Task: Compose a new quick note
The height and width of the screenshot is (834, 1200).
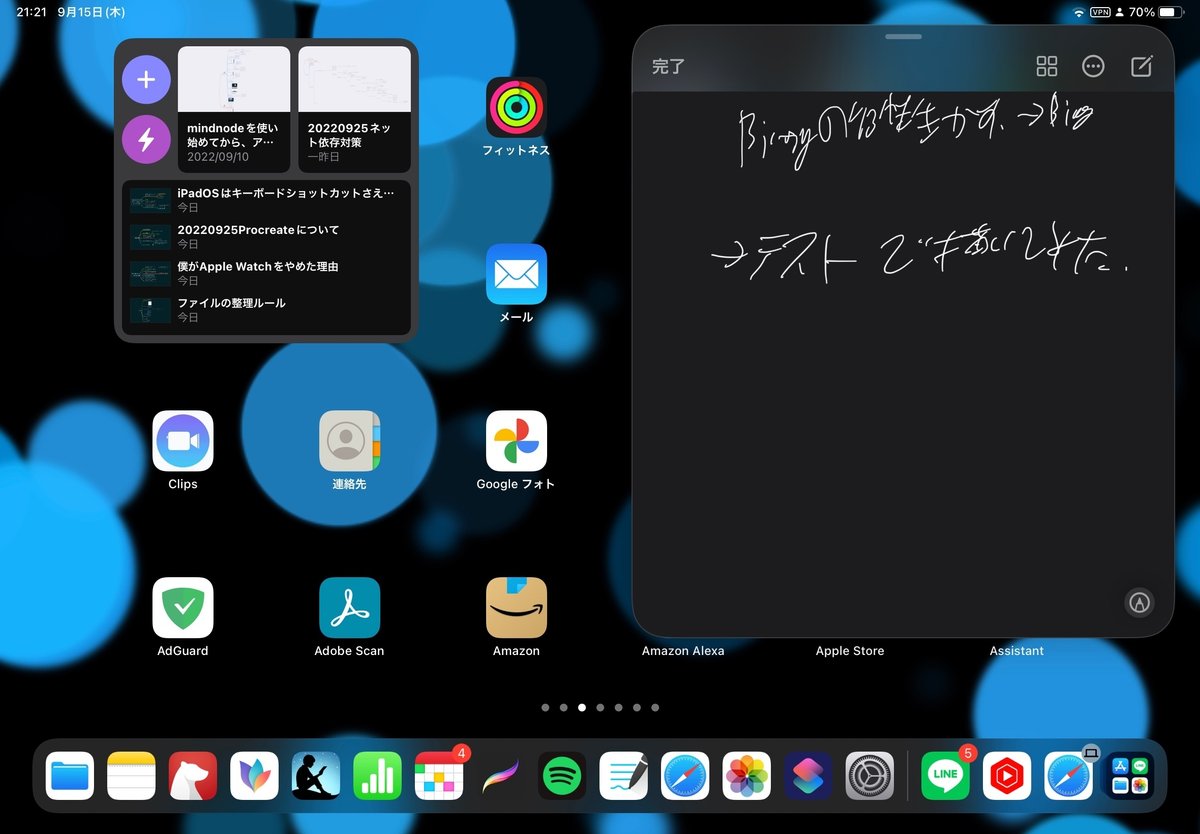Action: tap(1141, 67)
